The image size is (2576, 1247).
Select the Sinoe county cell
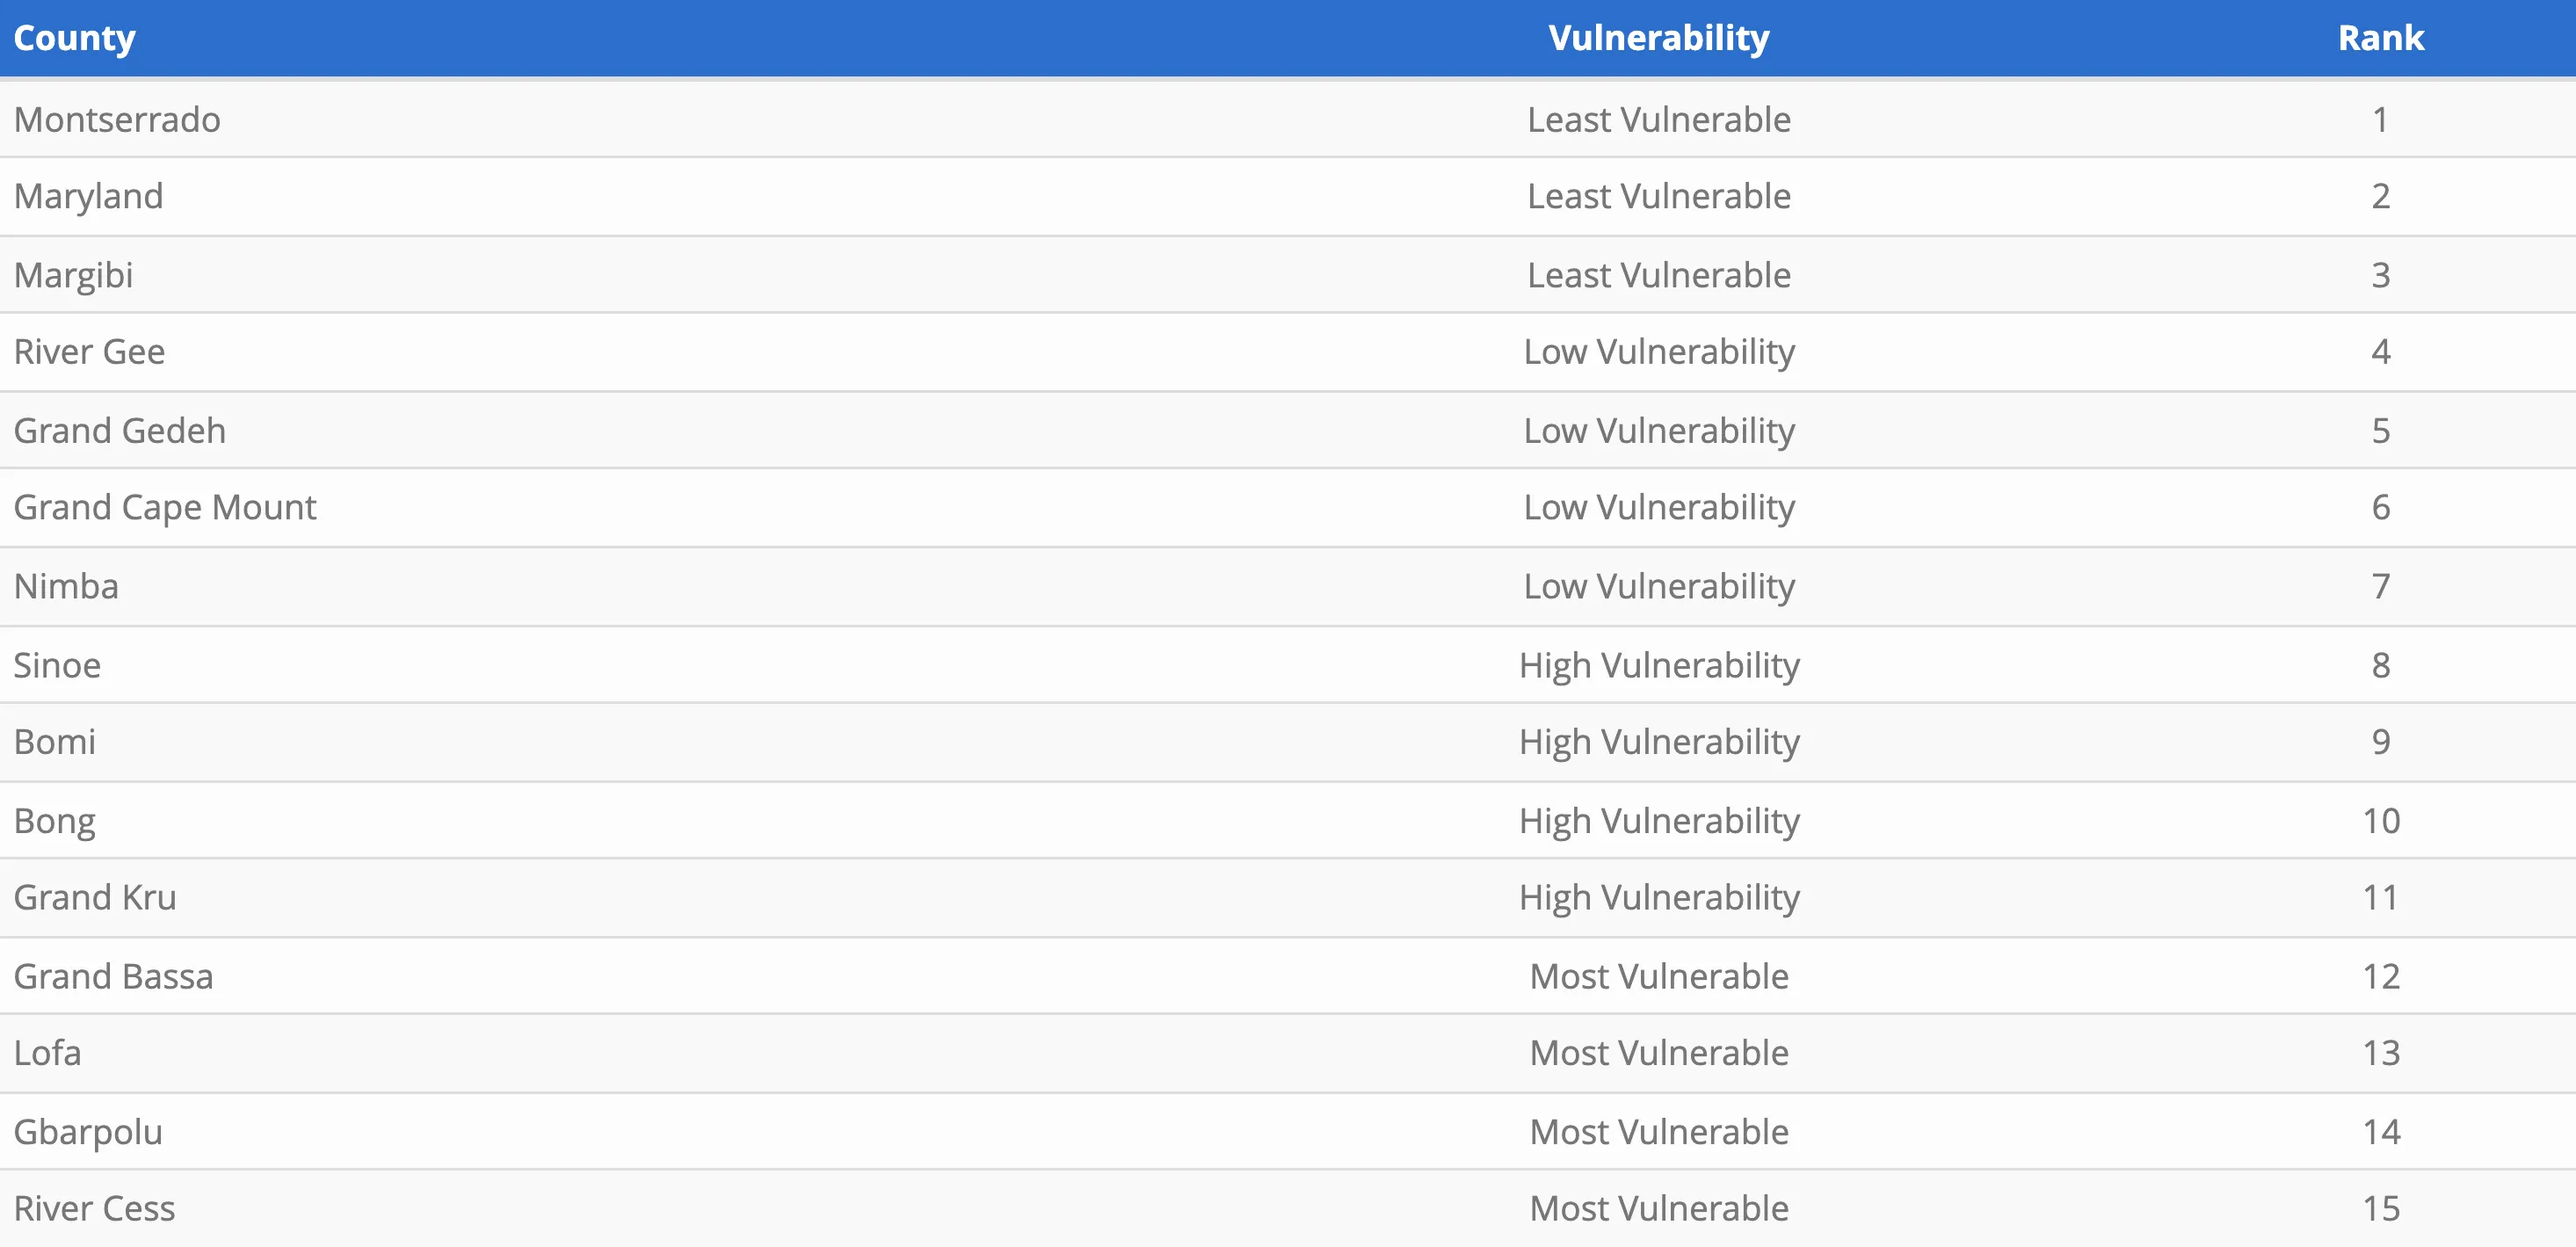[57, 665]
